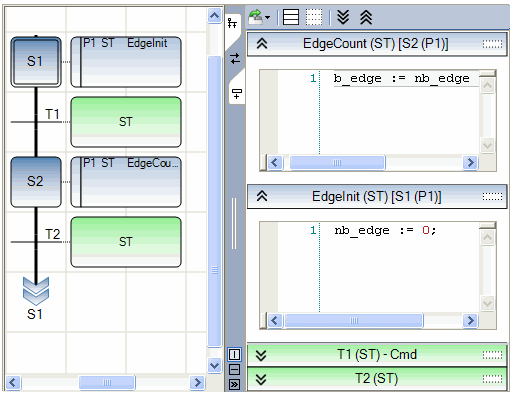
Task: Toggle the vertical split view icon
Action: point(234,354)
